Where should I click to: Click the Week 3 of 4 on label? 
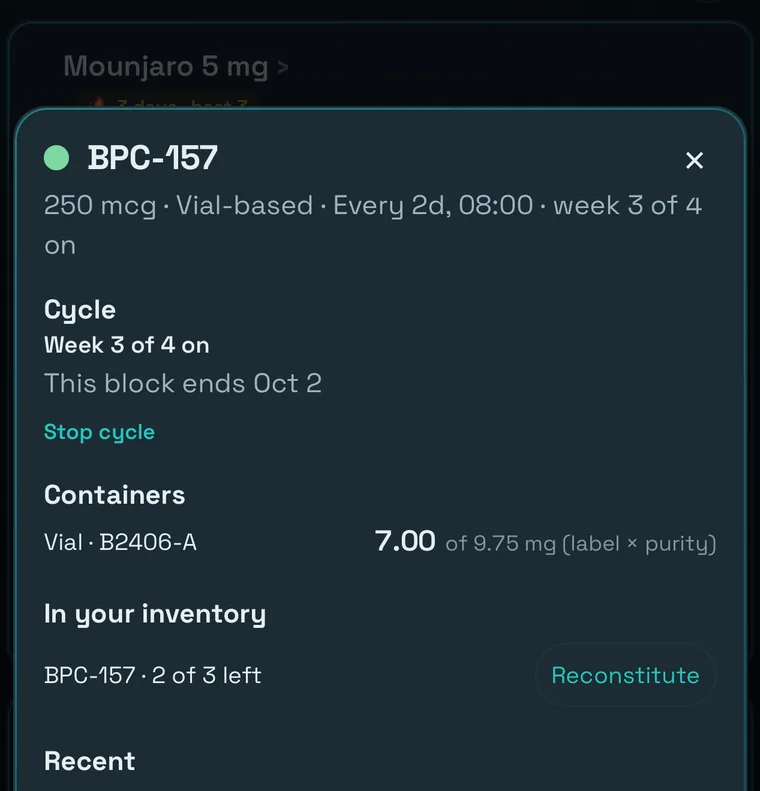click(x=127, y=346)
